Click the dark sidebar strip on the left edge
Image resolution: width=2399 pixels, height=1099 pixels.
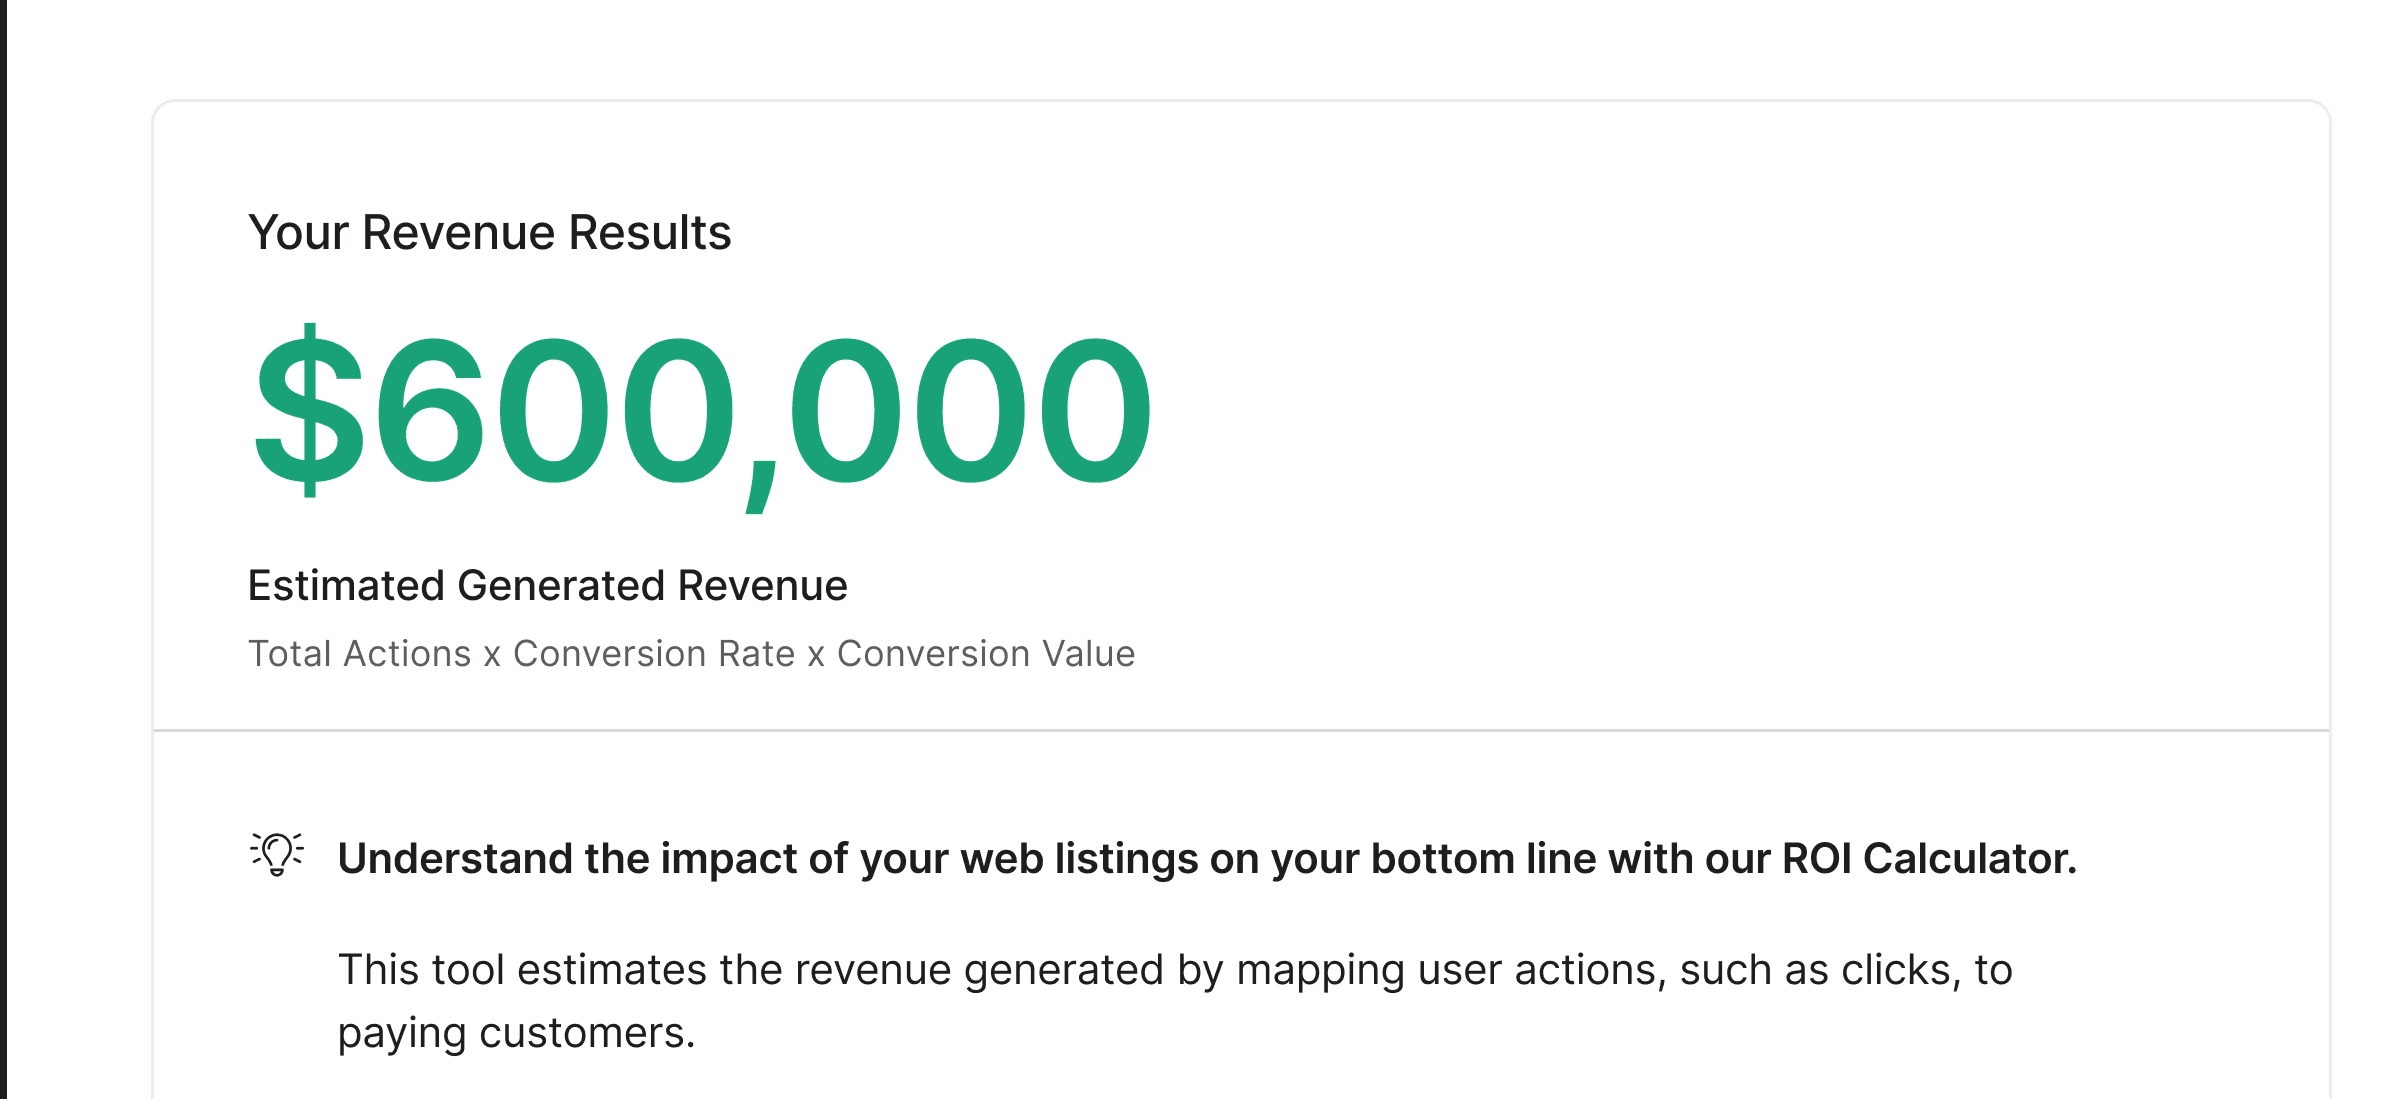coord(4,550)
